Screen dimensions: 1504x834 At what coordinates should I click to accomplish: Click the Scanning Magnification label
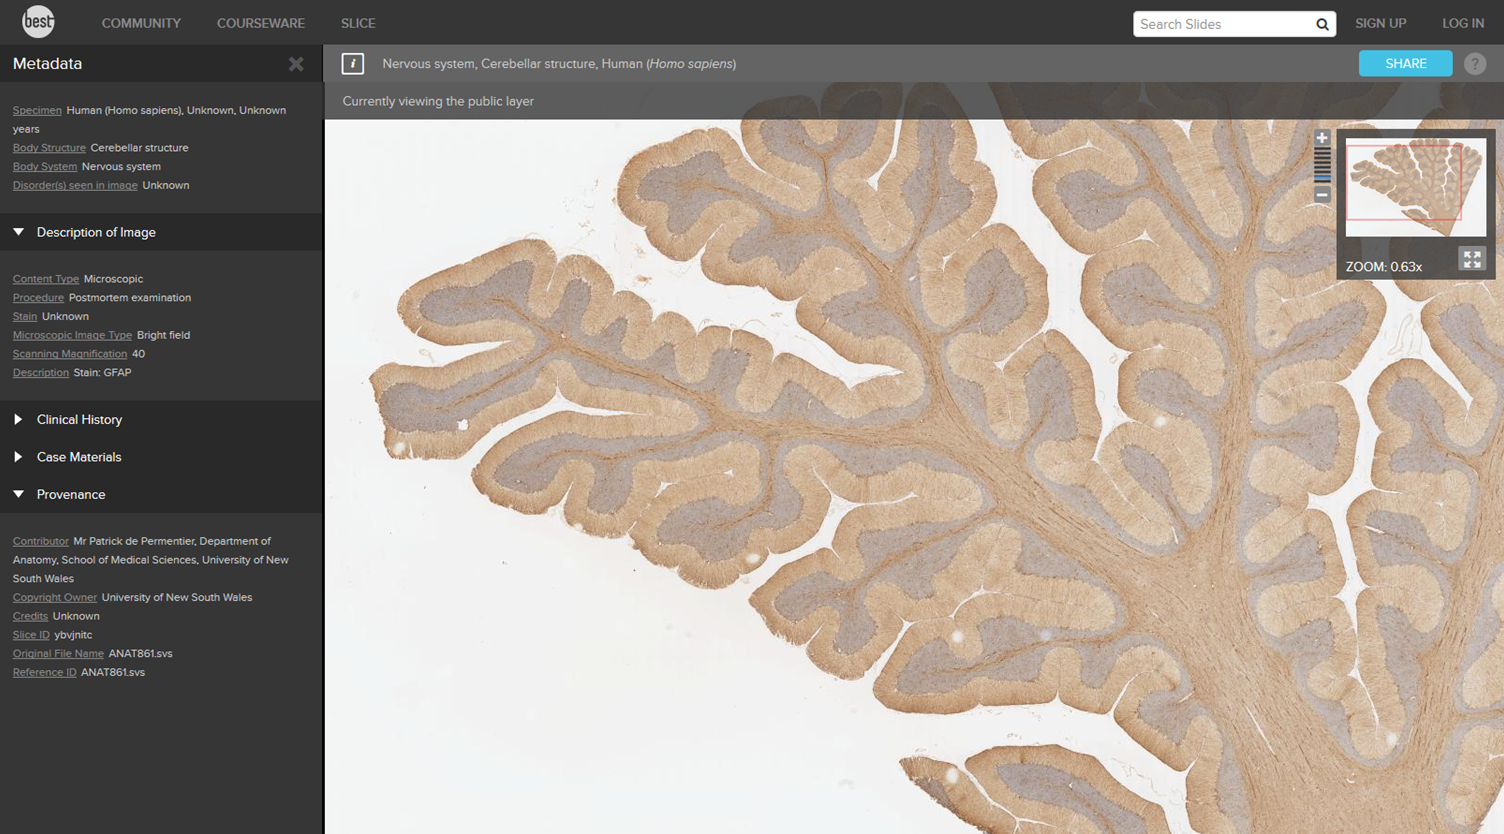70,354
